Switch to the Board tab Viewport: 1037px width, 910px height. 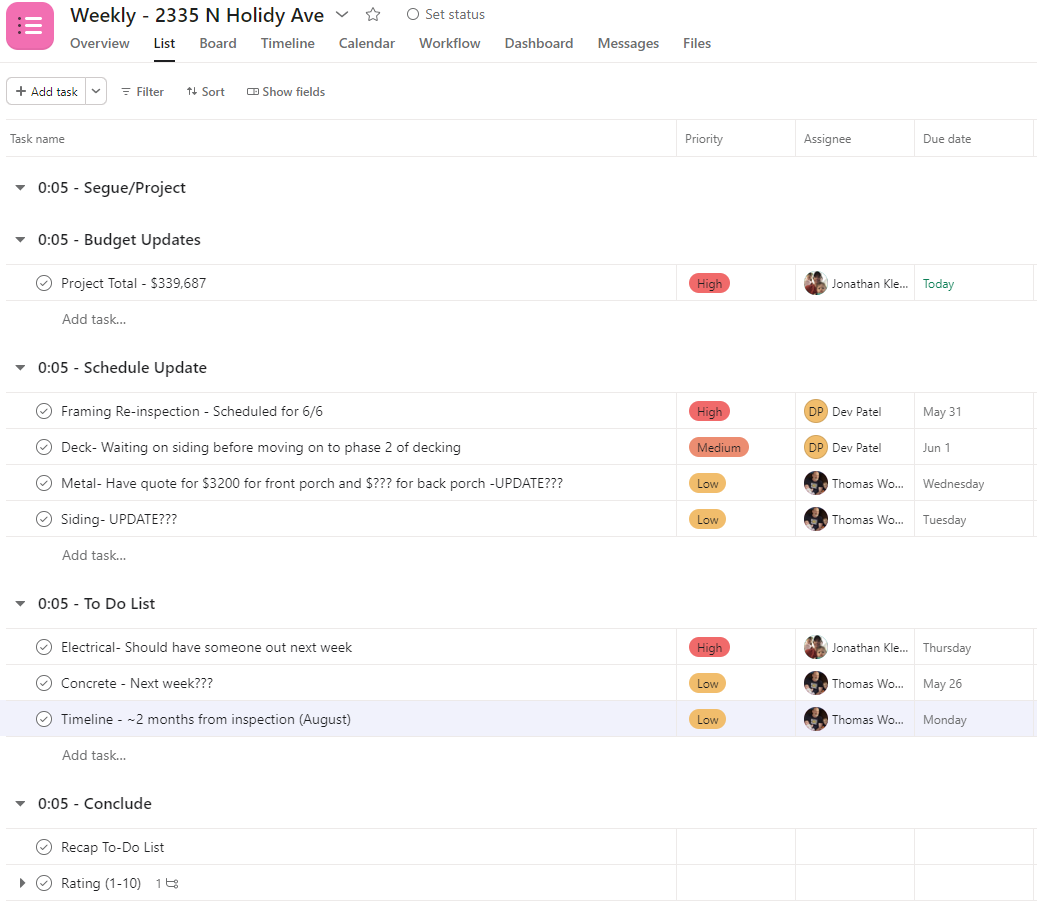[218, 43]
